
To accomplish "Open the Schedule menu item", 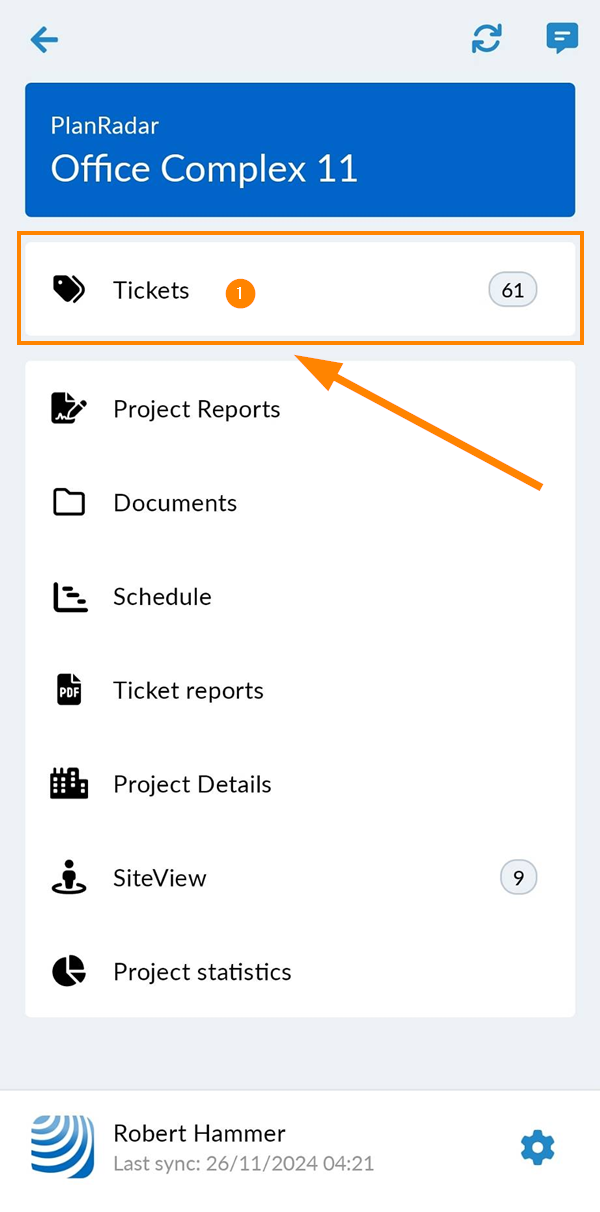I will point(300,597).
